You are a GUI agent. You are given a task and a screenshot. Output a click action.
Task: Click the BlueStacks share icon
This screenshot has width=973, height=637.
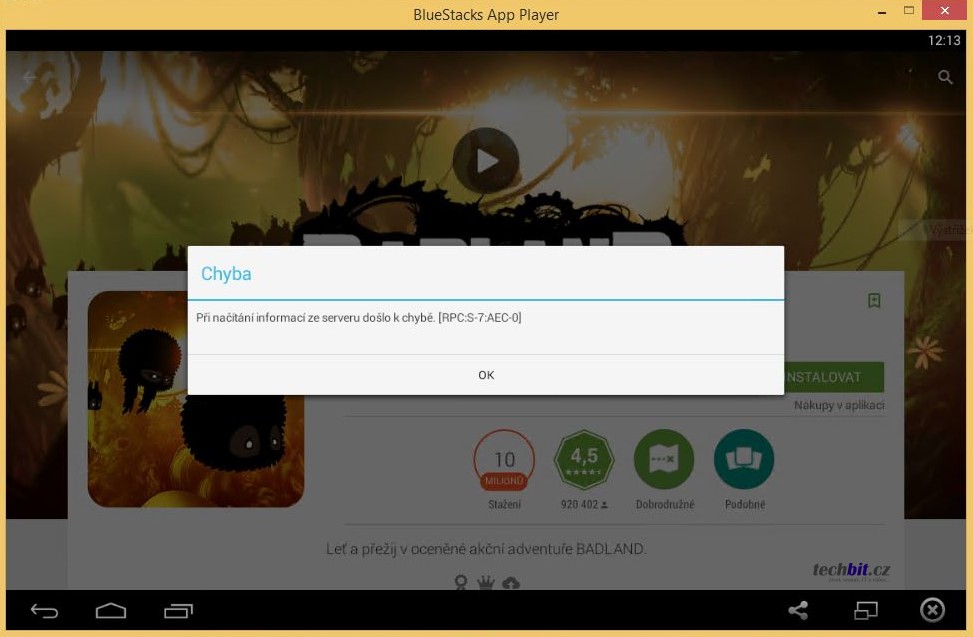coord(798,610)
